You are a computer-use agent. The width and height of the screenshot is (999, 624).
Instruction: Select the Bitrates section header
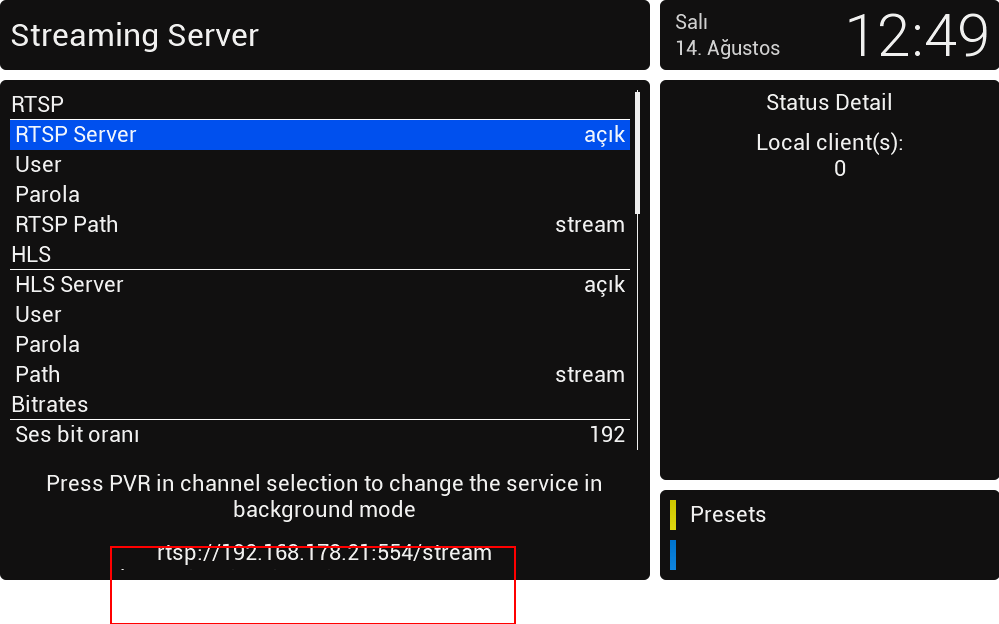pos(50,405)
